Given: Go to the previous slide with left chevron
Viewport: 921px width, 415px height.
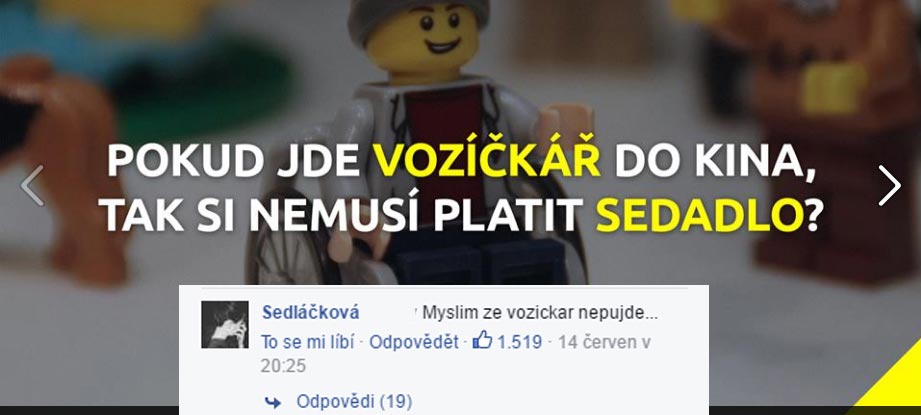Looking at the screenshot, I should (x=32, y=185).
